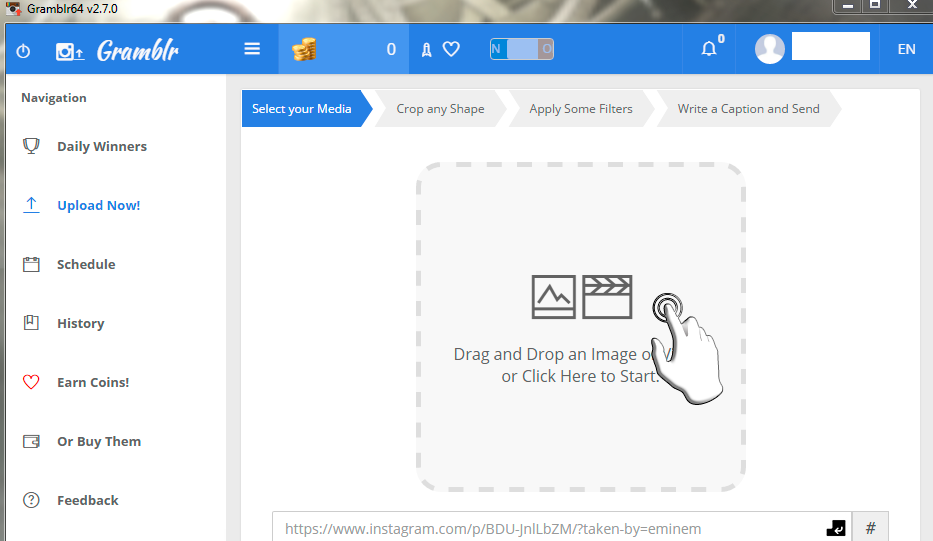Click the Gramblr camera upload logo icon

pos(70,52)
